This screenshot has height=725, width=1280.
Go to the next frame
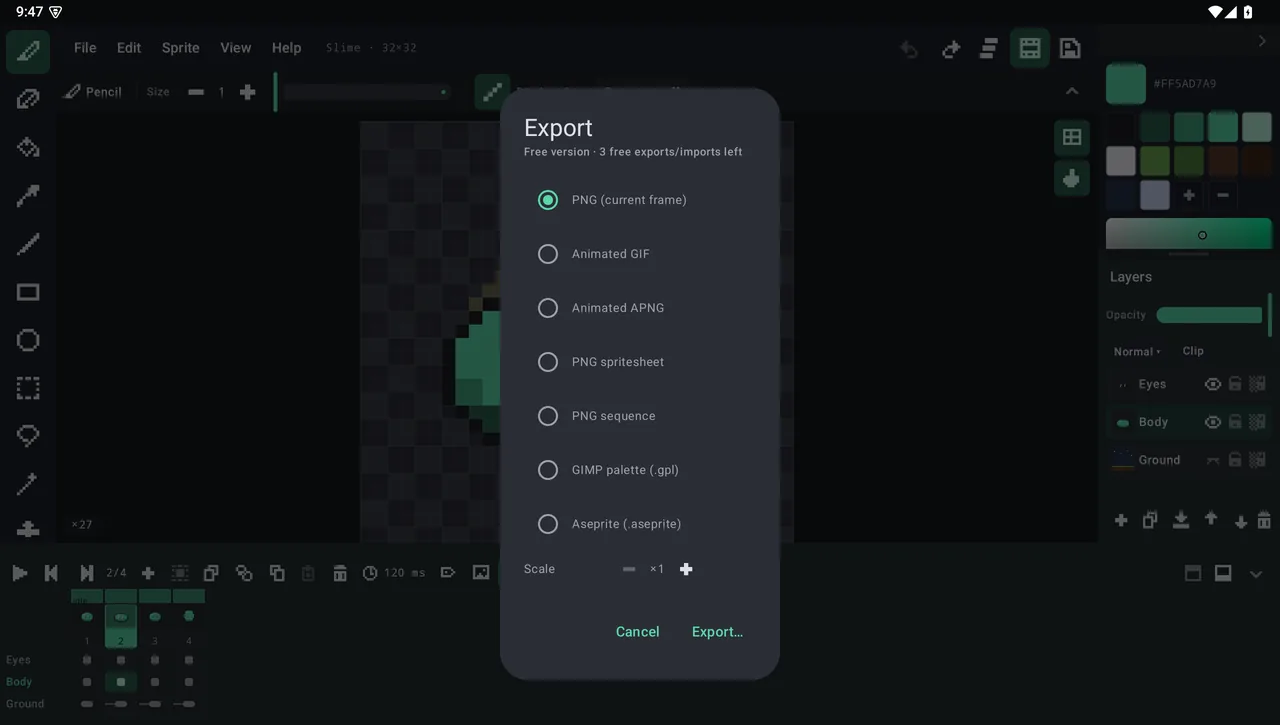87,573
